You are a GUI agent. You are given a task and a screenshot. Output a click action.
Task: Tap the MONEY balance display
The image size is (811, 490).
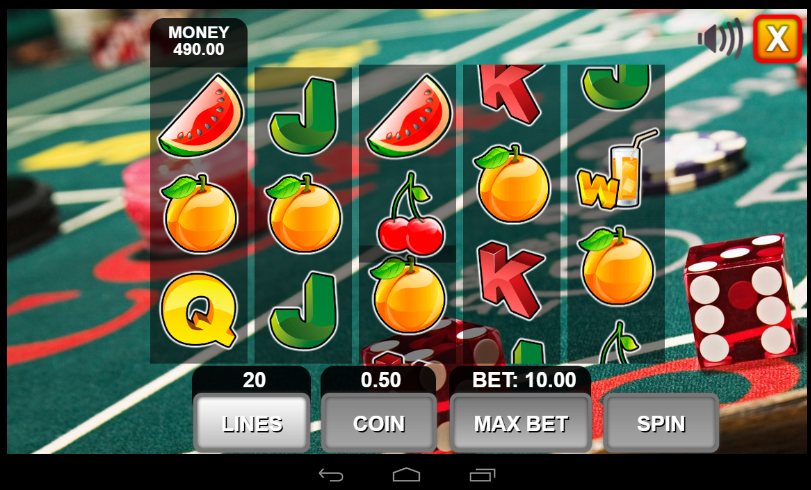pyautogui.click(x=199, y=41)
